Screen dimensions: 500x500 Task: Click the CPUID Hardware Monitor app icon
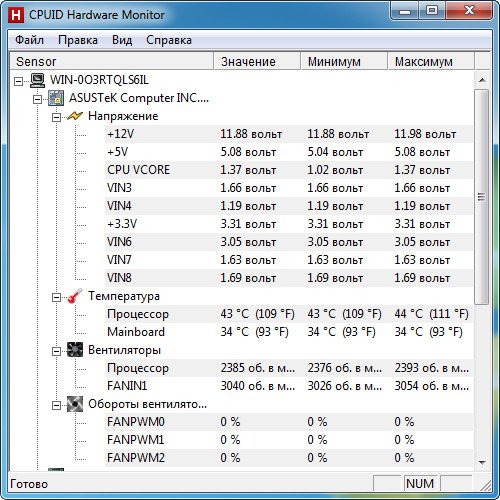pos(15,15)
